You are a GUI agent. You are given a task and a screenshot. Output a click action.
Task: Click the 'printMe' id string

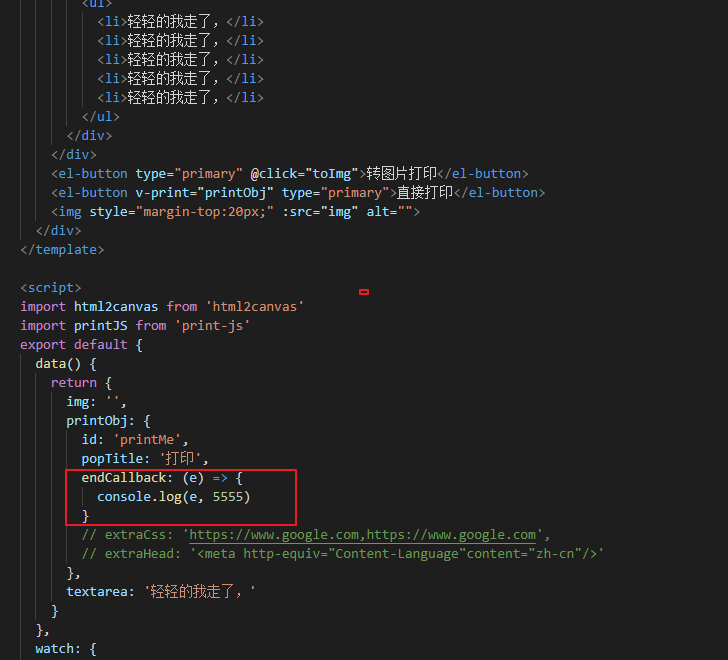click(x=147, y=440)
